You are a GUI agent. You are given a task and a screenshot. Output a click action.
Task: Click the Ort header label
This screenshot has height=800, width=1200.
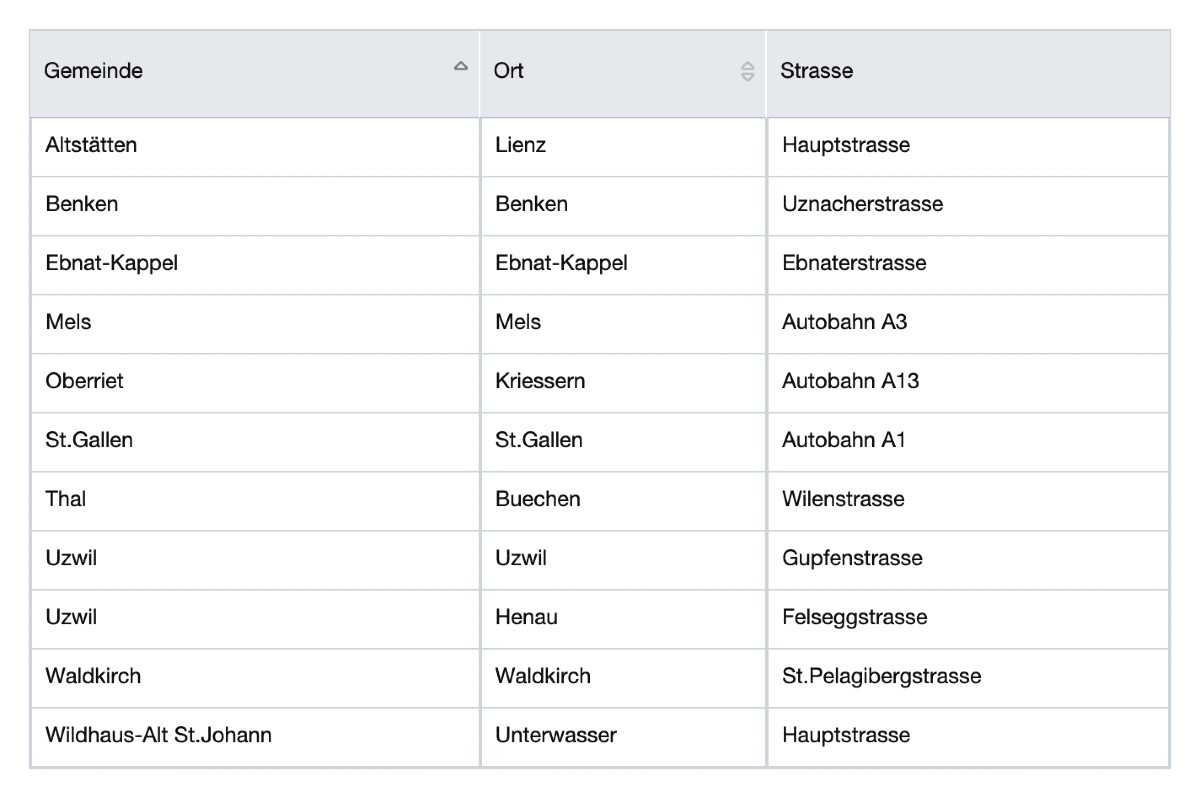[x=509, y=71]
